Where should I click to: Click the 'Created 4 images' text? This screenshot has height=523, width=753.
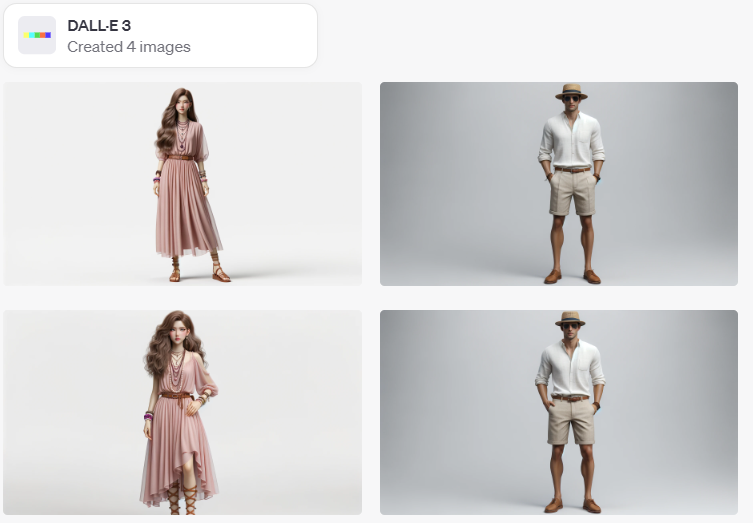point(129,47)
